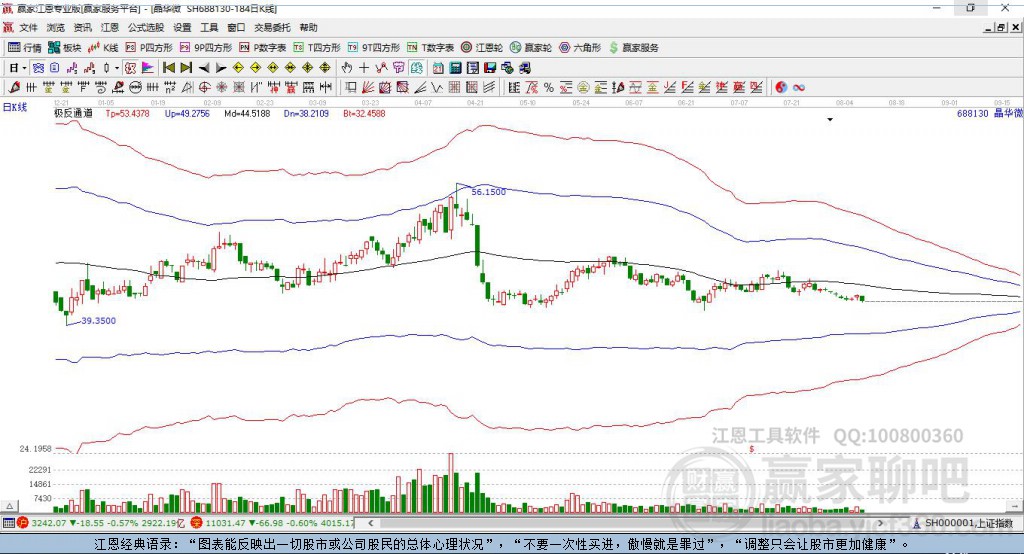Click horizontal scrollbar left arrow
The width and height of the screenshot is (1024, 554).
click(370, 523)
